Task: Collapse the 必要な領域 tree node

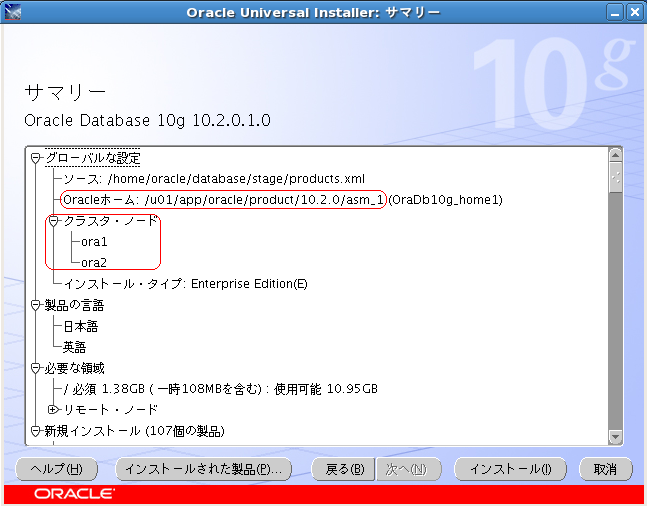Action: (36, 368)
